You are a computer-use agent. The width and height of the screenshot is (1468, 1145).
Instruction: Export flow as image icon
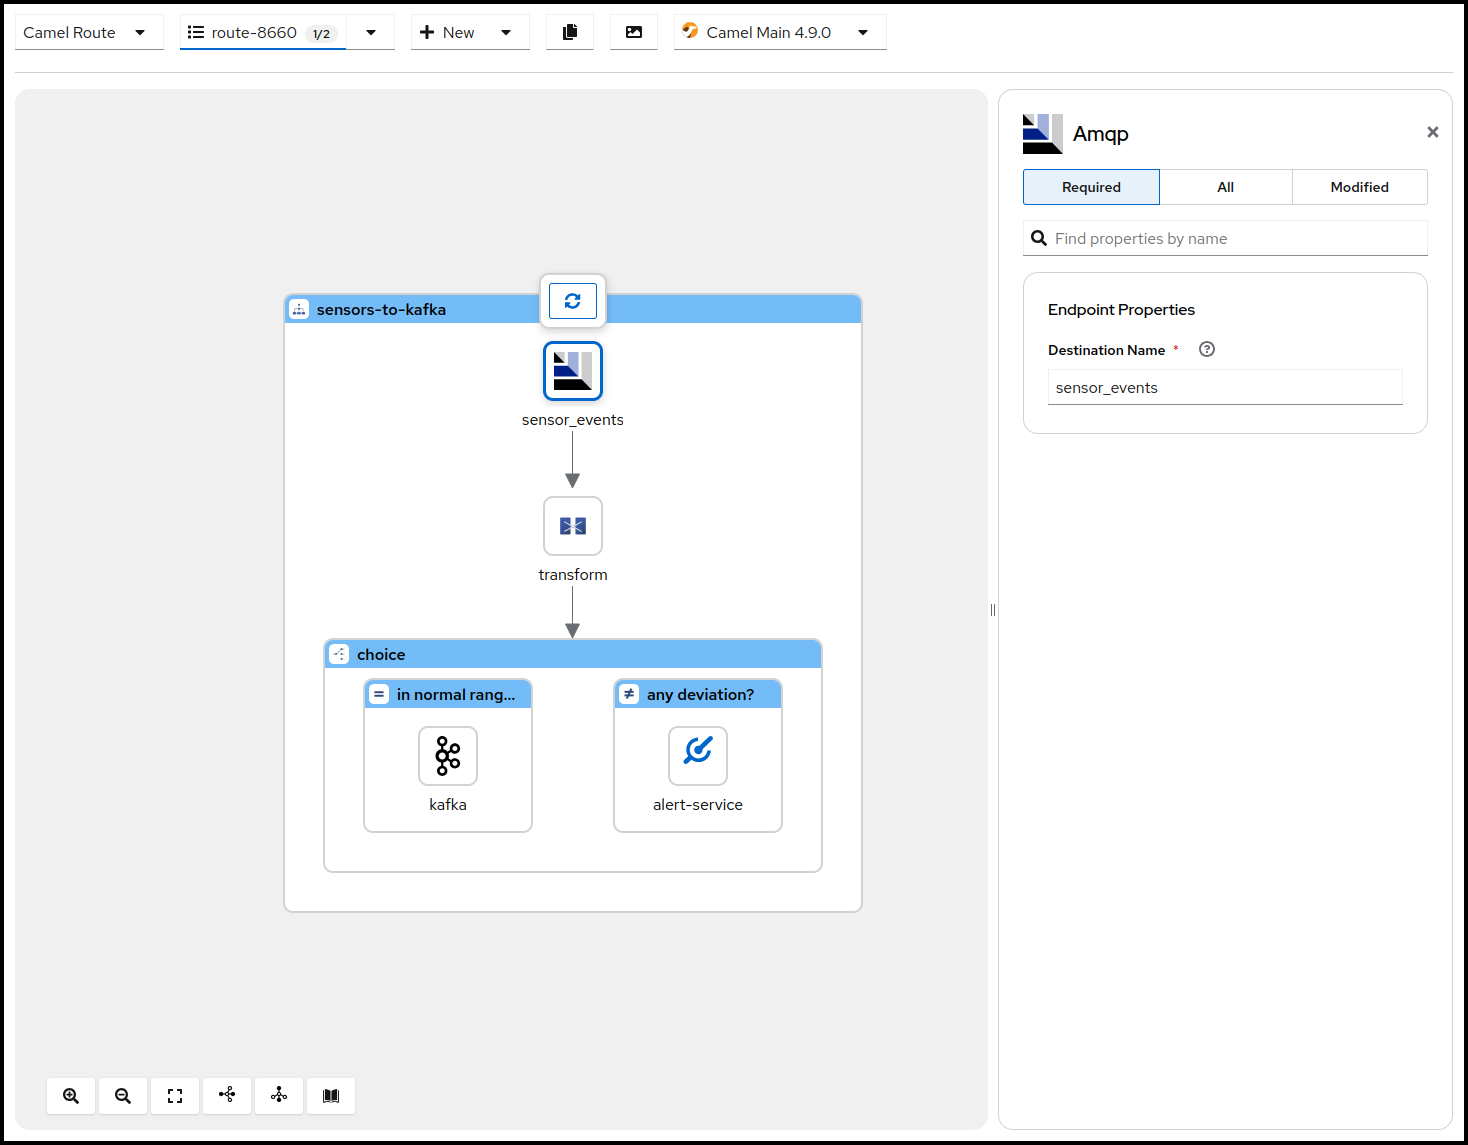pos(634,32)
